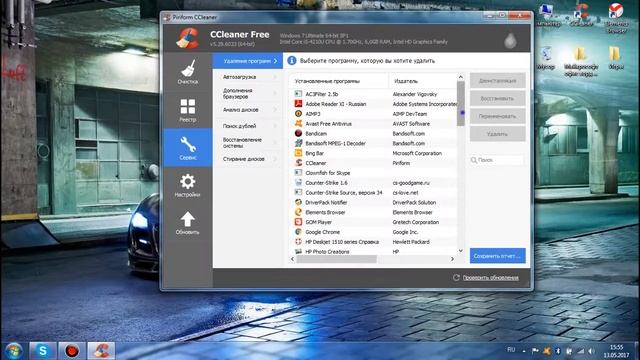
Task: Select the Сервис wrench section
Action: [188, 147]
